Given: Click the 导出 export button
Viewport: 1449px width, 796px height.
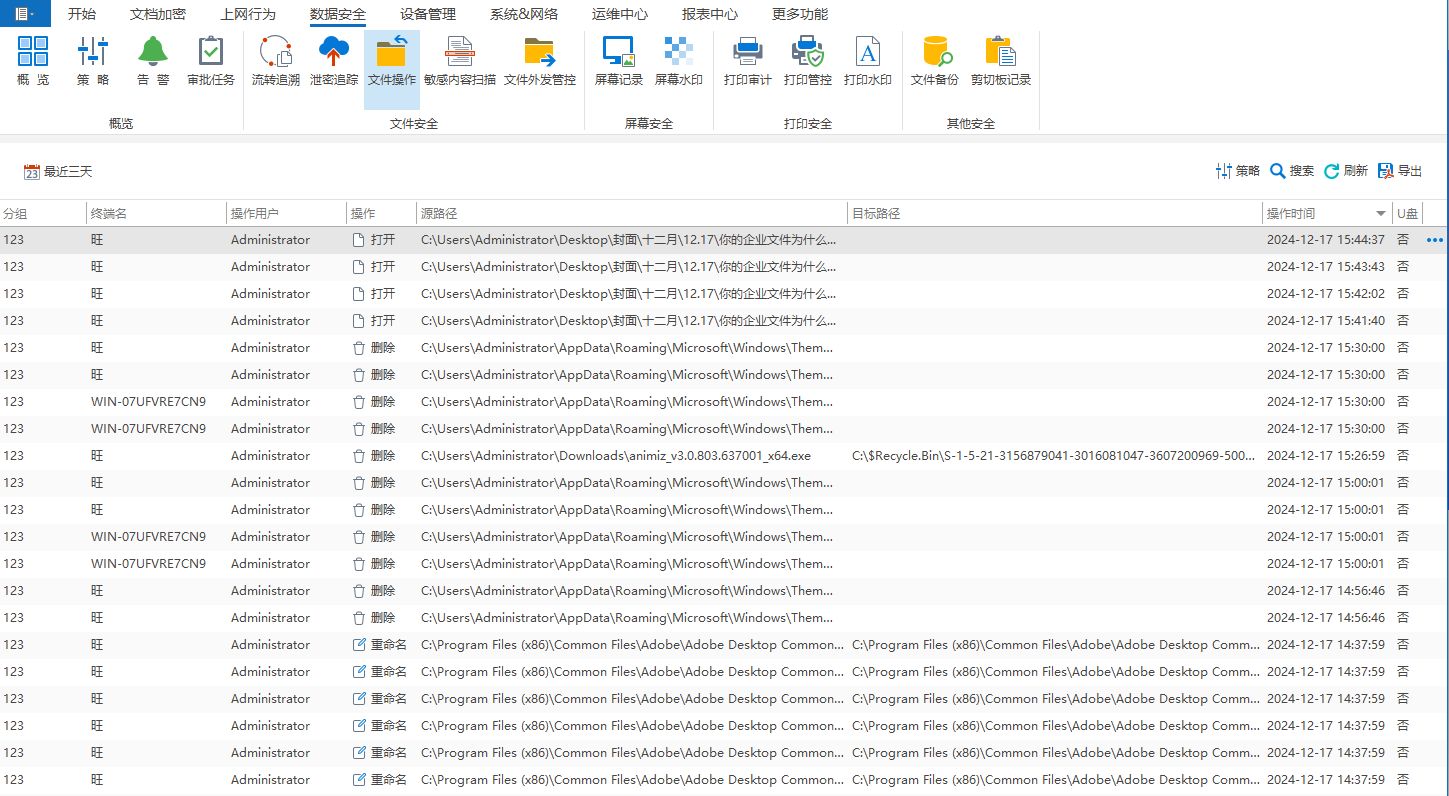Looking at the screenshot, I should 1400,171.
